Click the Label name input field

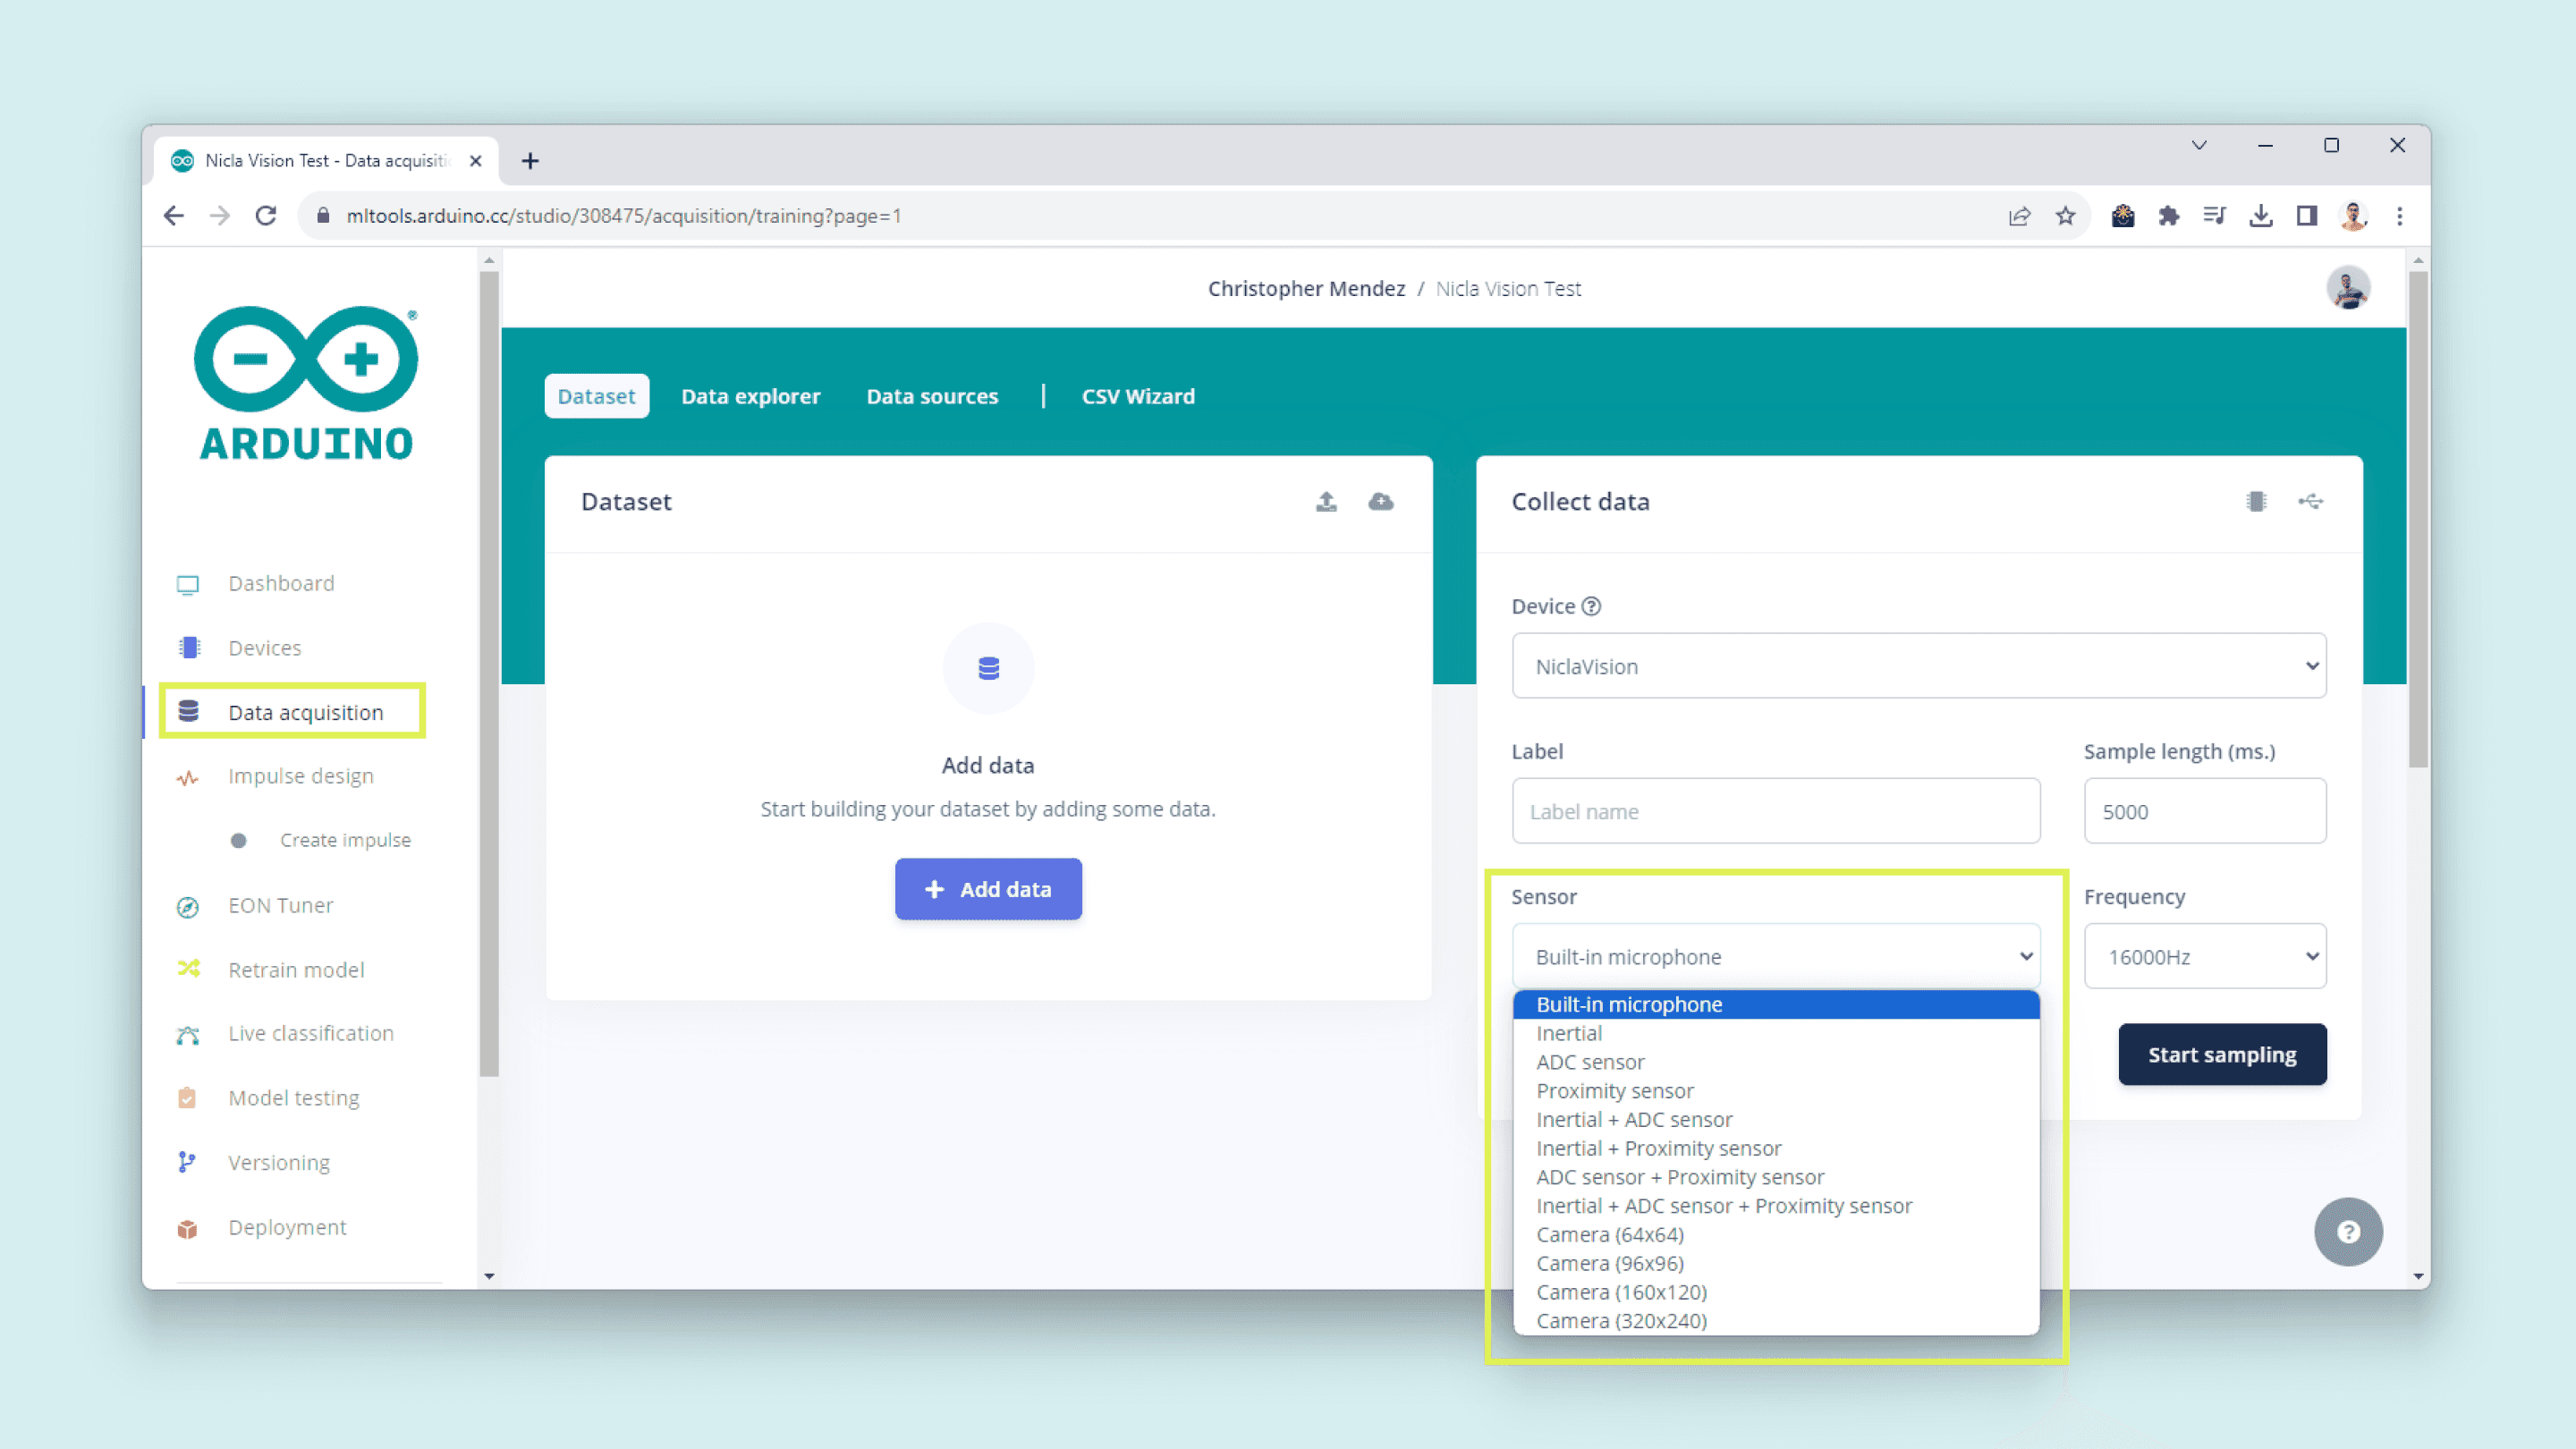pyautogui.click(x=1775, y=811)
